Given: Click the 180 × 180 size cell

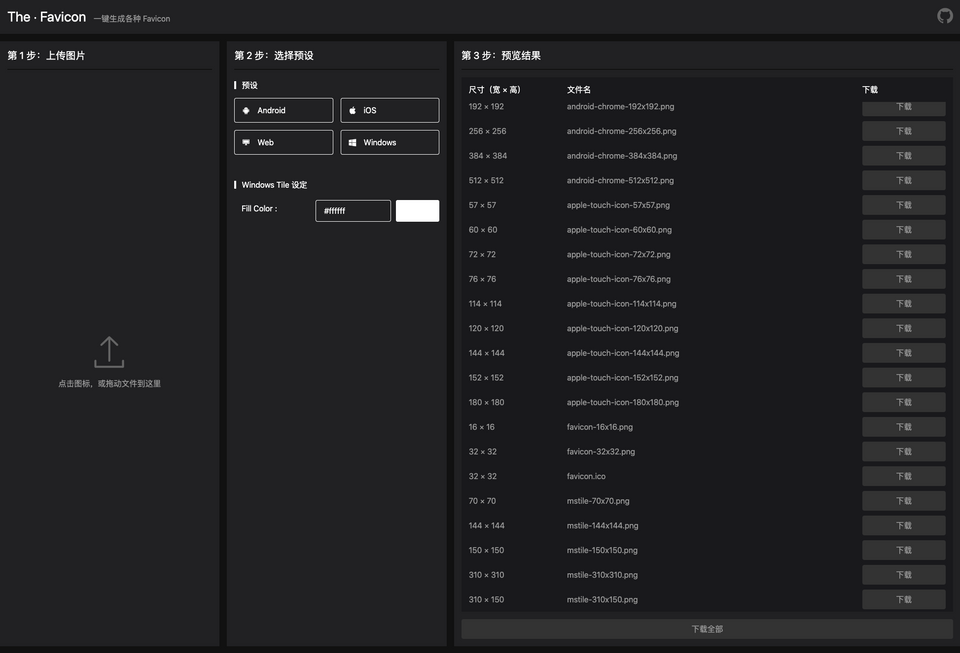Looking at the screenshot, I should click(486, 402).
